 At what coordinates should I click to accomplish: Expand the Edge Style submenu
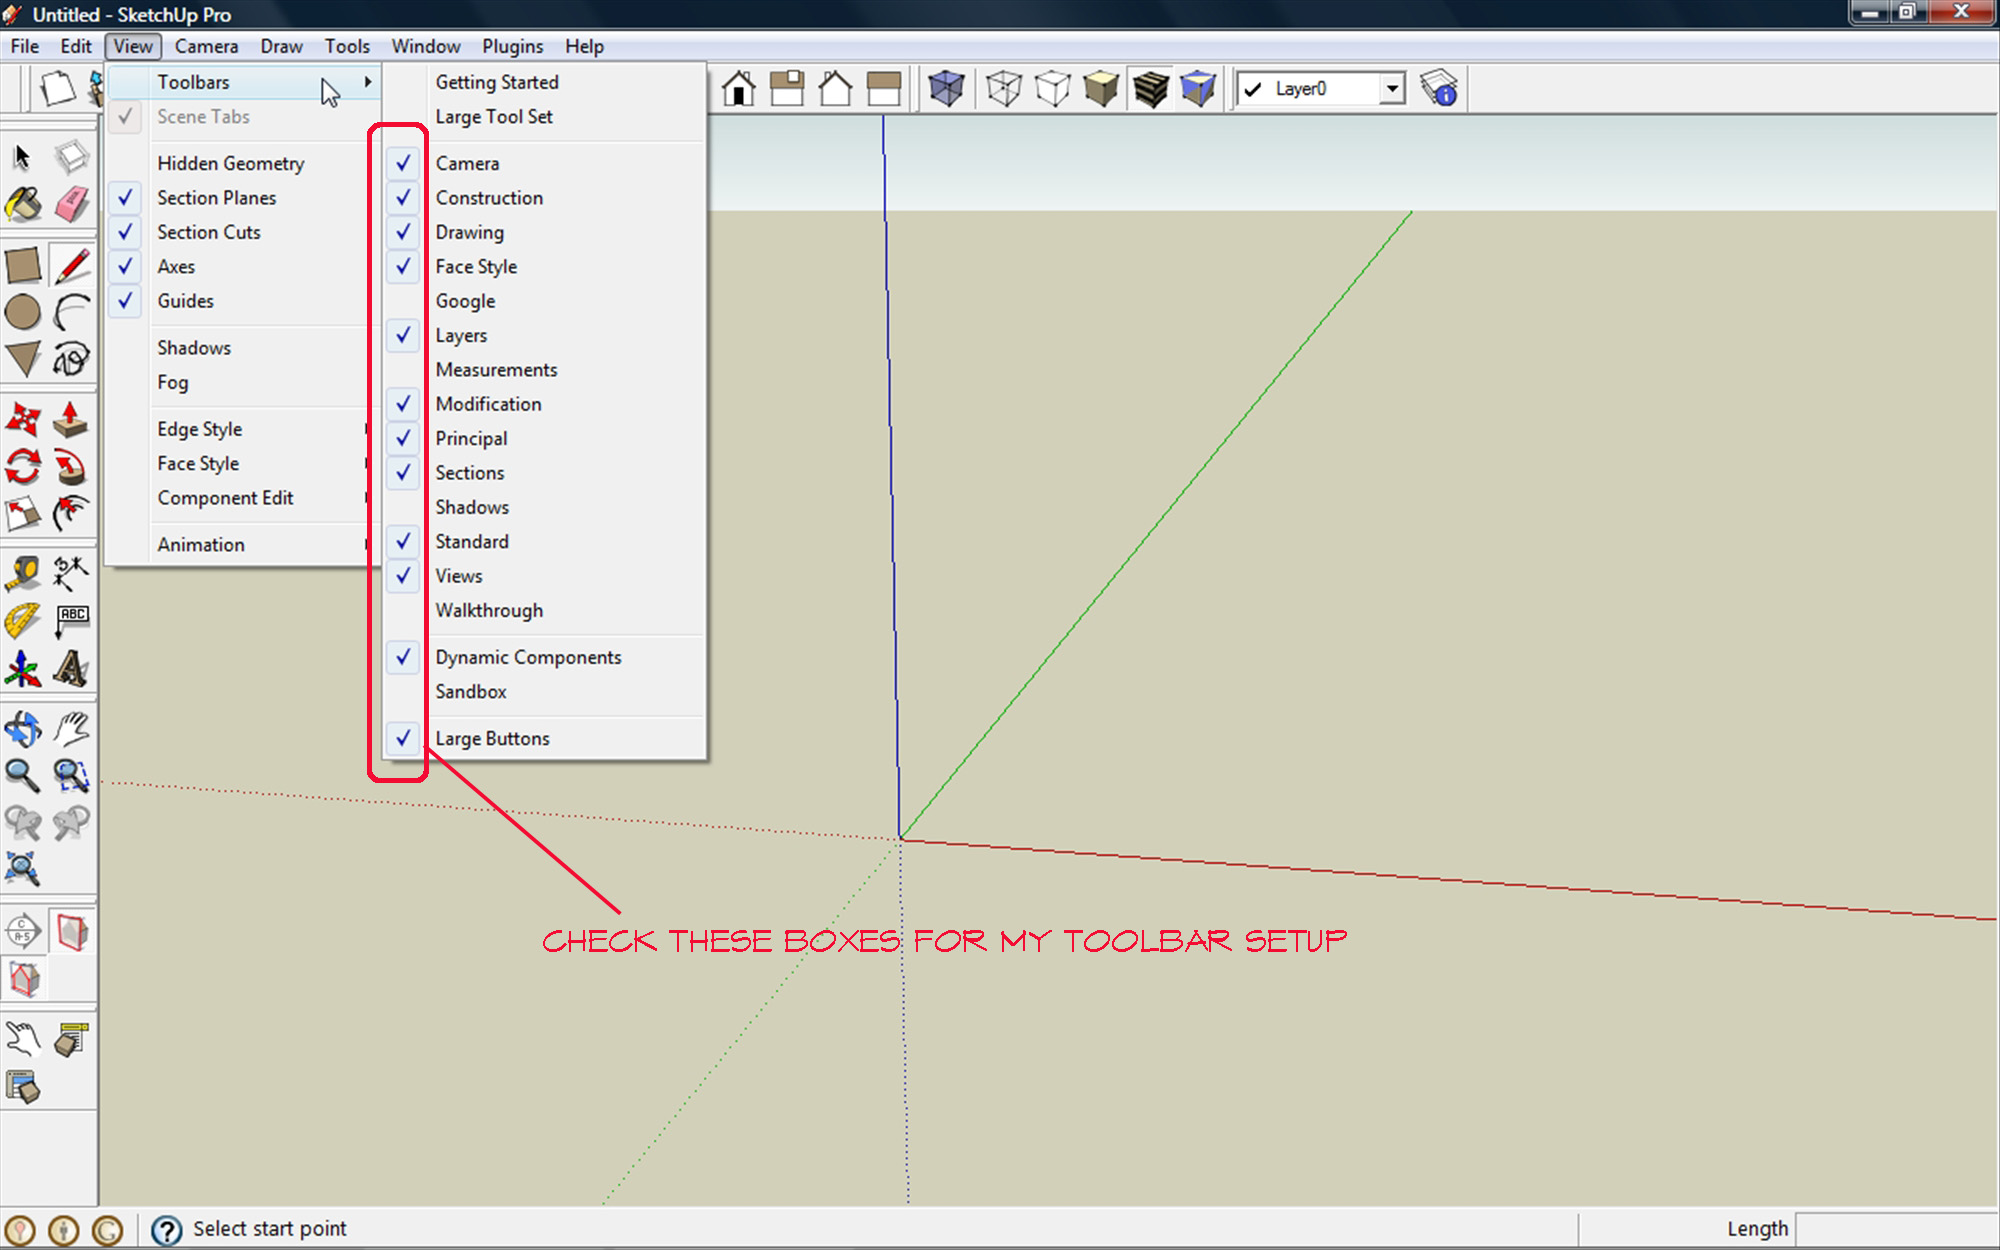pos(200,429)
